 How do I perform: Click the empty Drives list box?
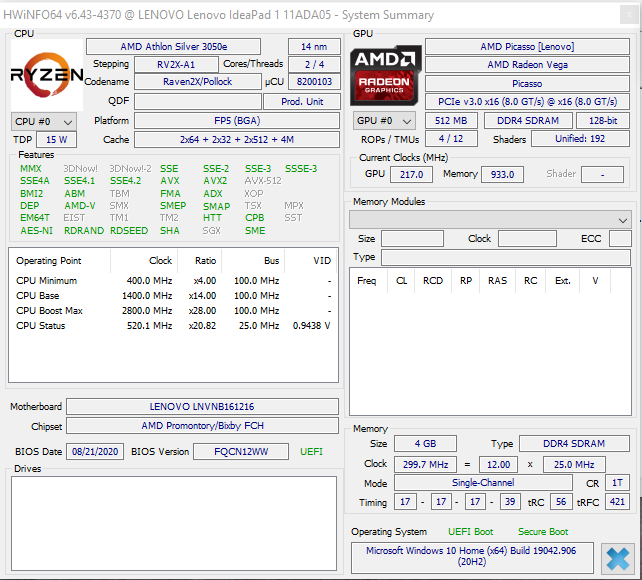tap(174, 523)
